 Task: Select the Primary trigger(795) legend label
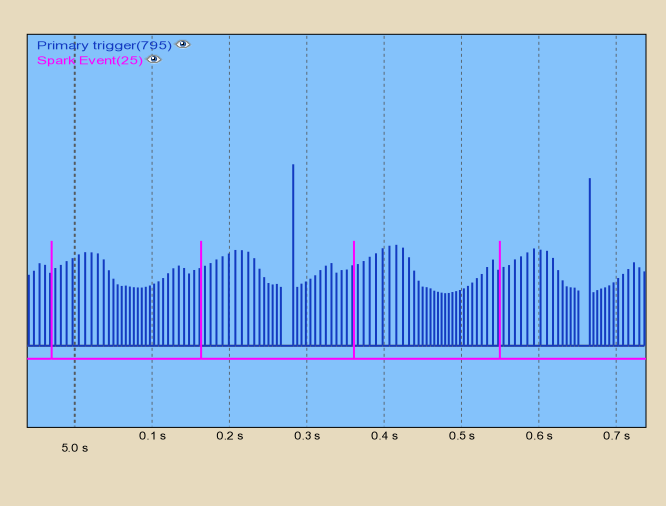(104, 45)
